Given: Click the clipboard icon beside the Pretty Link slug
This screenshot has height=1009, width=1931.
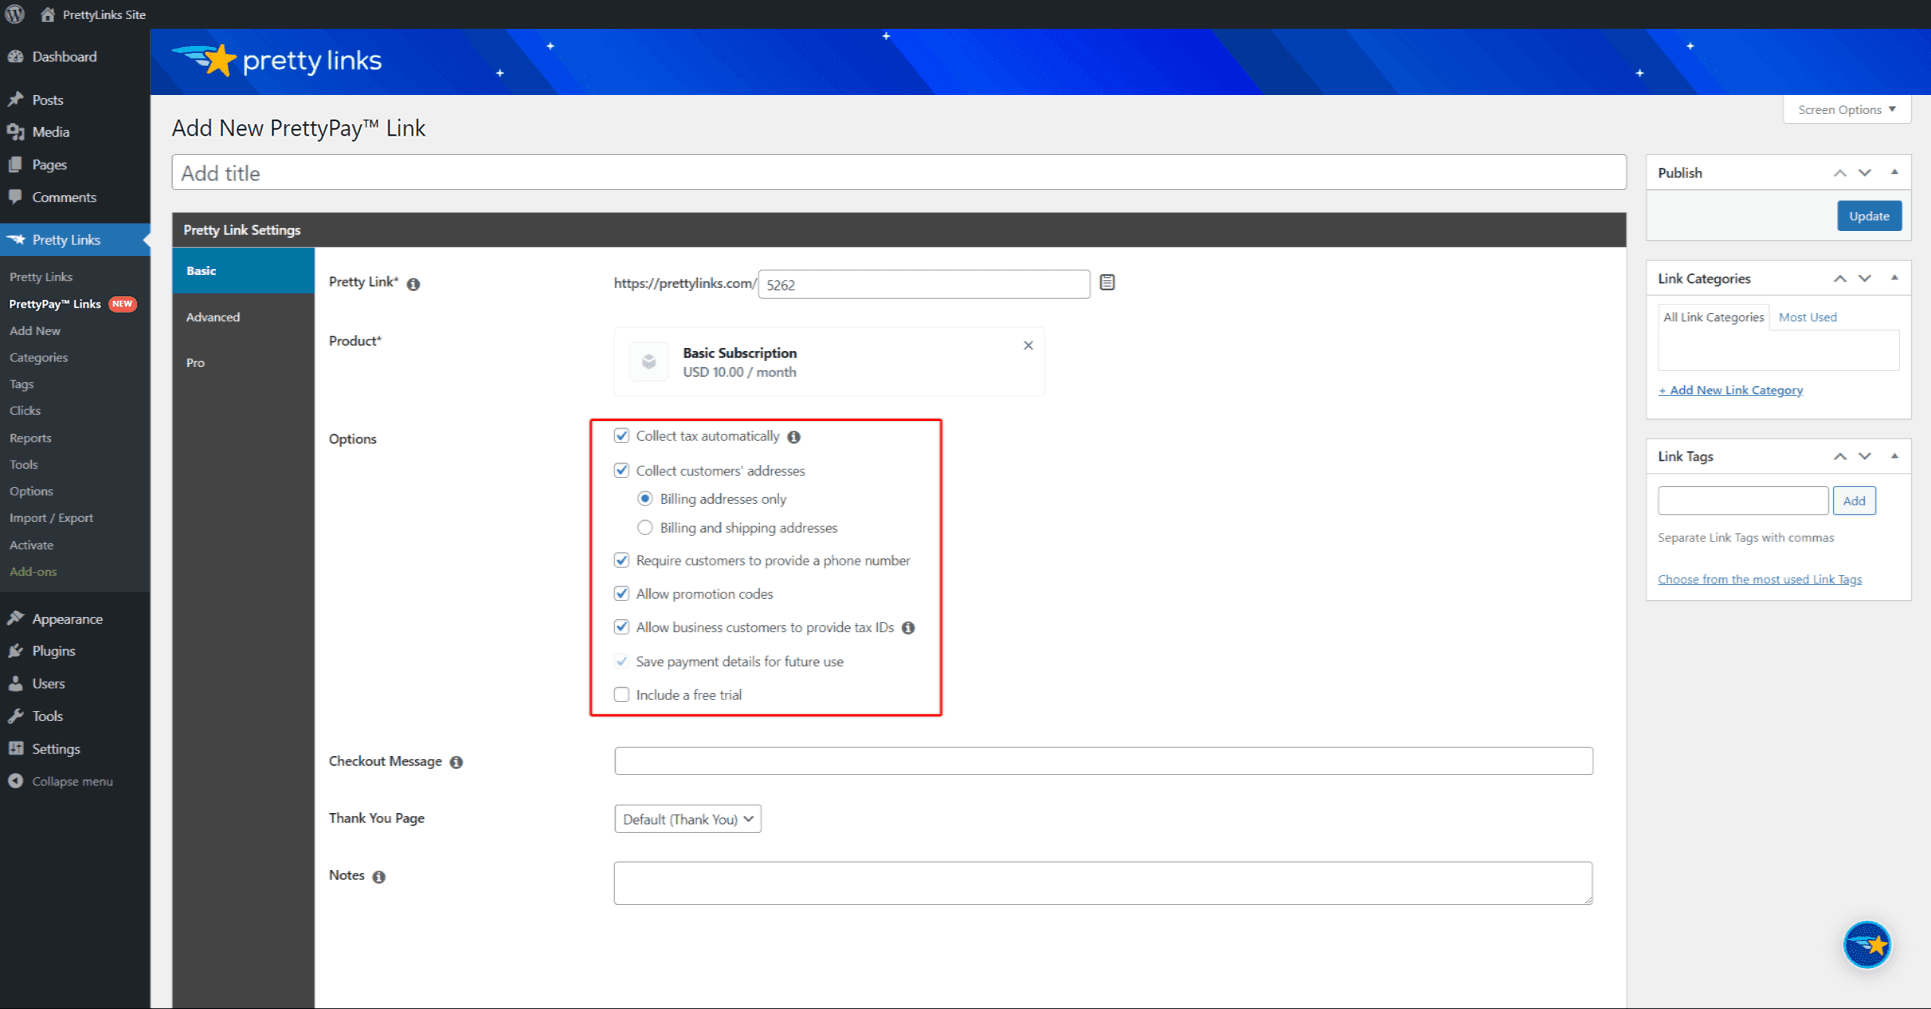Looking at the screenshot, I should tap(1107, 282).
